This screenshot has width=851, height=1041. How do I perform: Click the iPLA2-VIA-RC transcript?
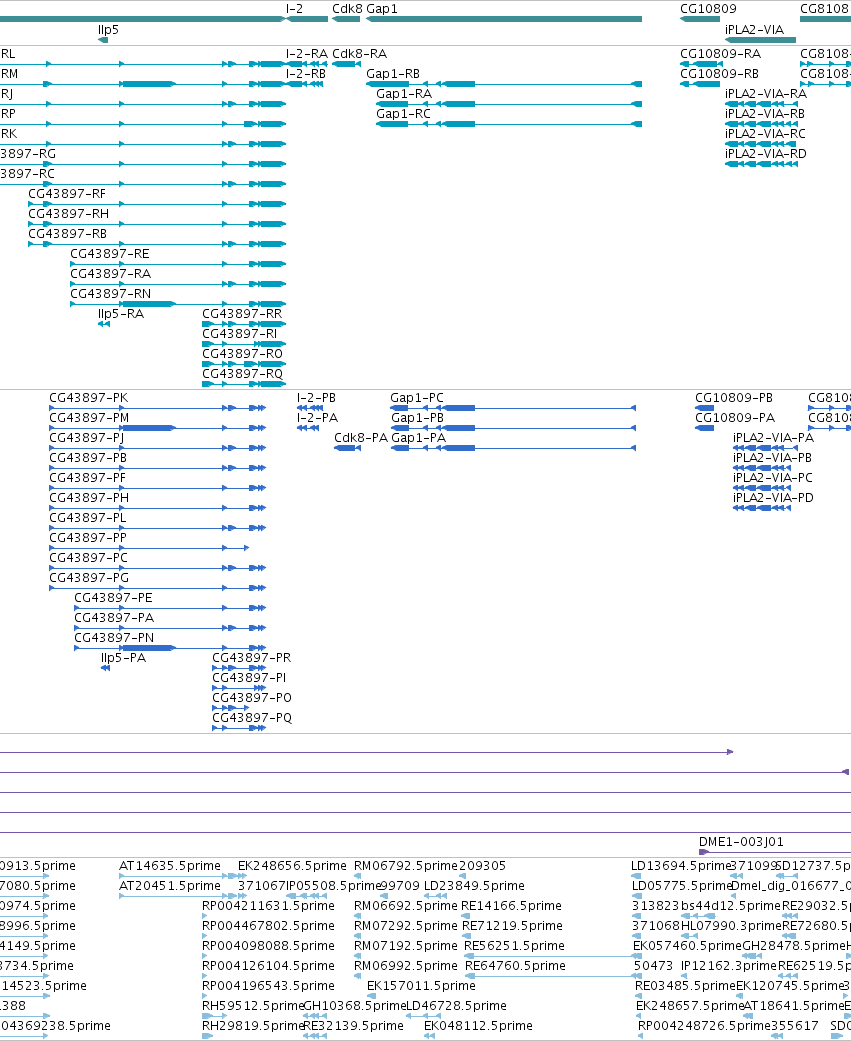click(760, 144)
